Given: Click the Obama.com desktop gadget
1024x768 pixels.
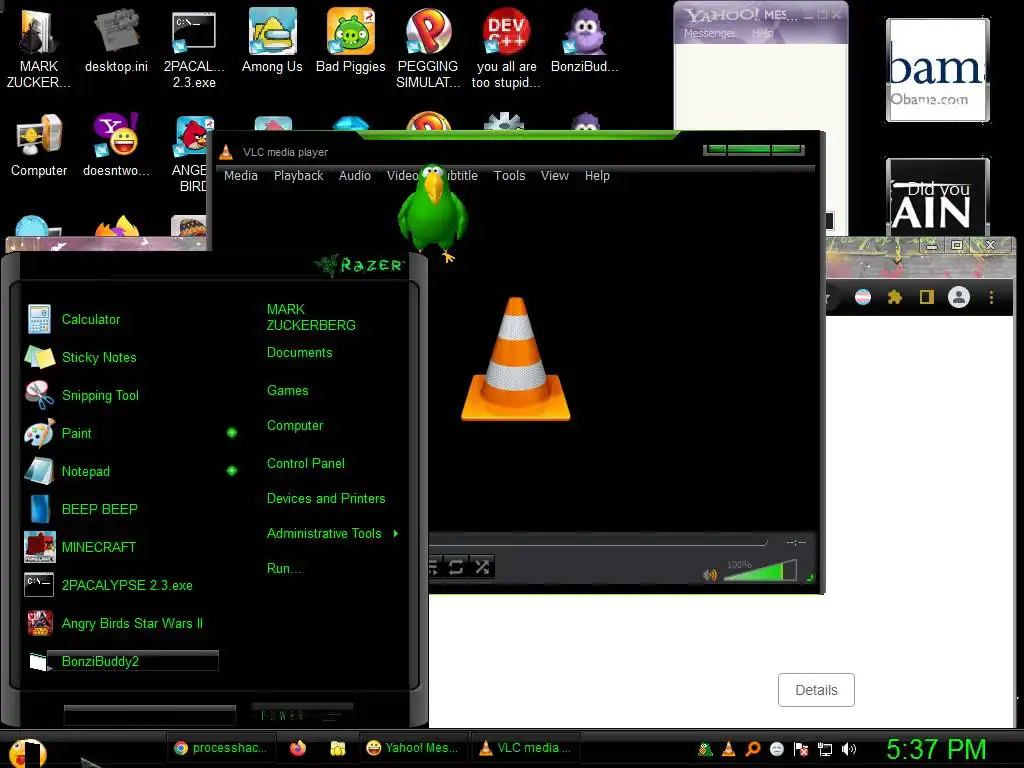Looking at the screenshot, I should pyautogui.click(x=937, y=70).
